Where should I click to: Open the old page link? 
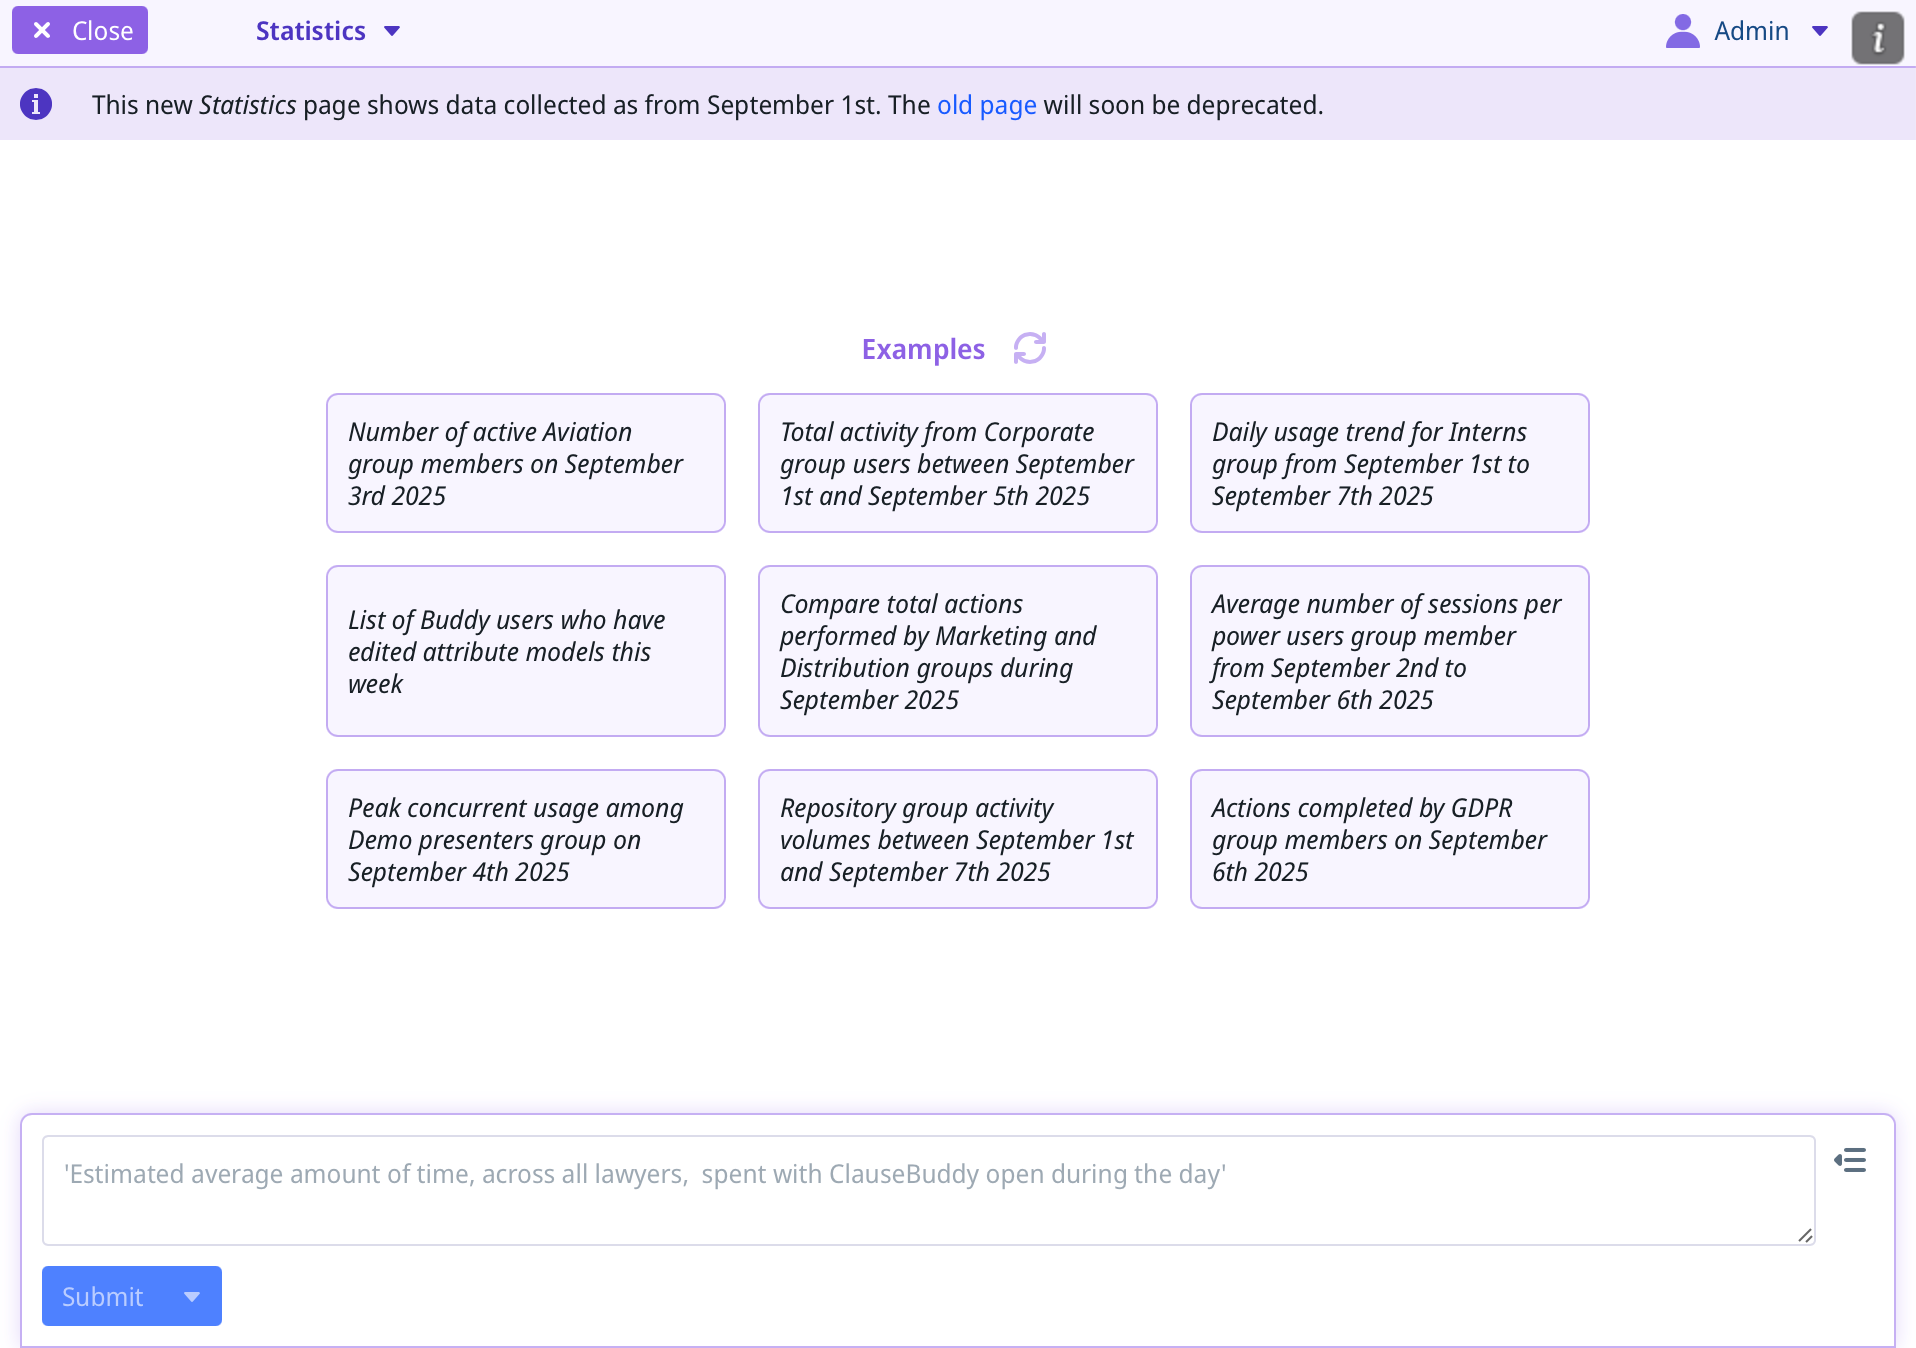(x=986, y=105)
